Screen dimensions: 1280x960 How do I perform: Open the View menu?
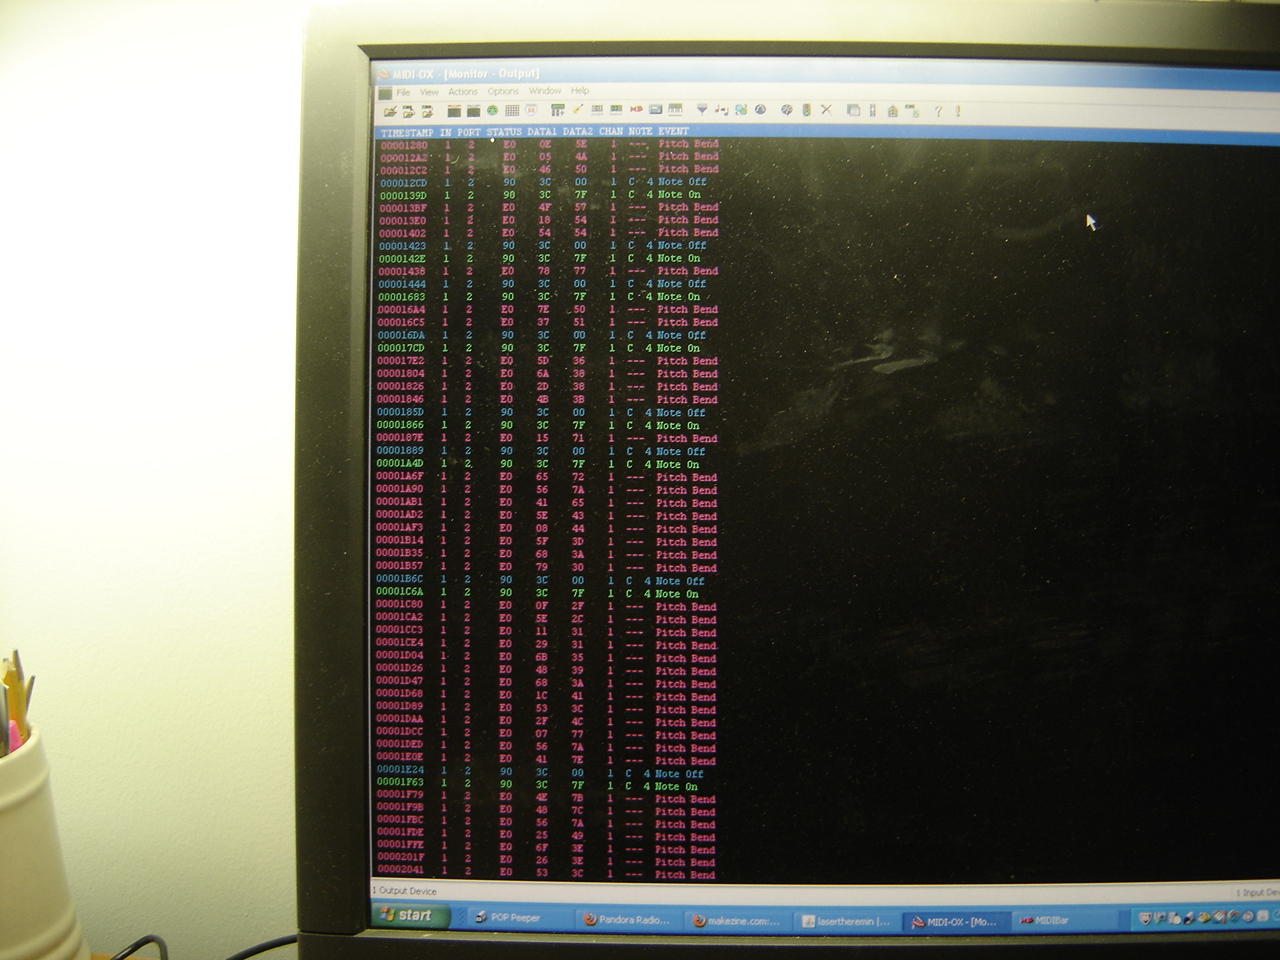pos(429,92)
